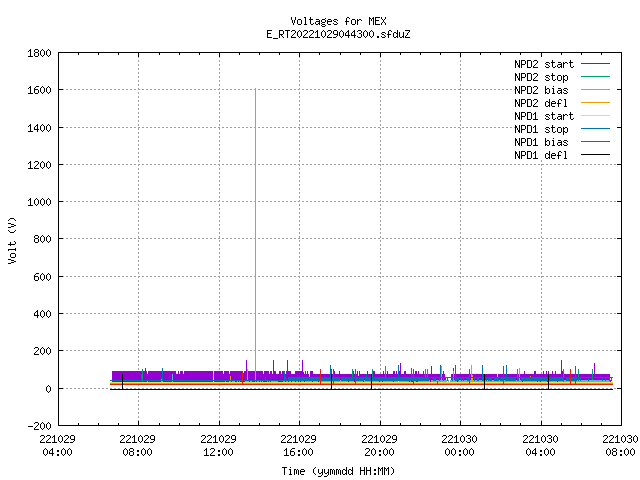Click the 221029 12:00 time tick label
640x480 pixels.
pyautogui.click(x=218, y=445)
